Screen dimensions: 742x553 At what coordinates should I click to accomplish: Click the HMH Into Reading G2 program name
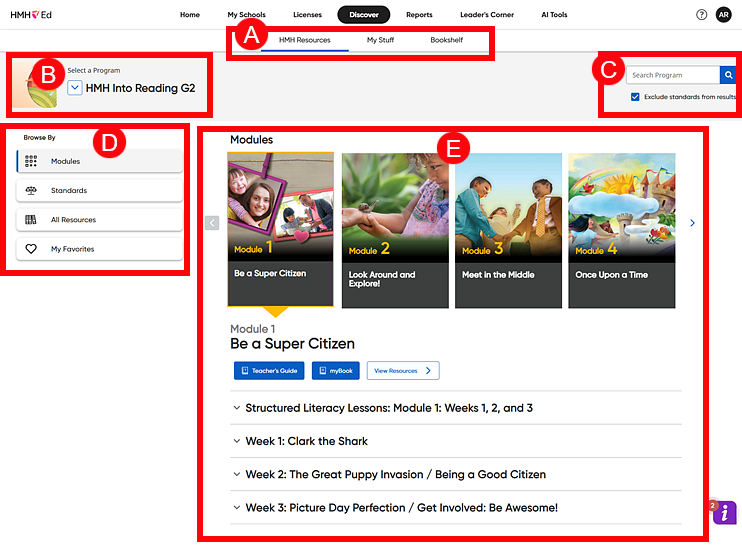coord(141,88)
